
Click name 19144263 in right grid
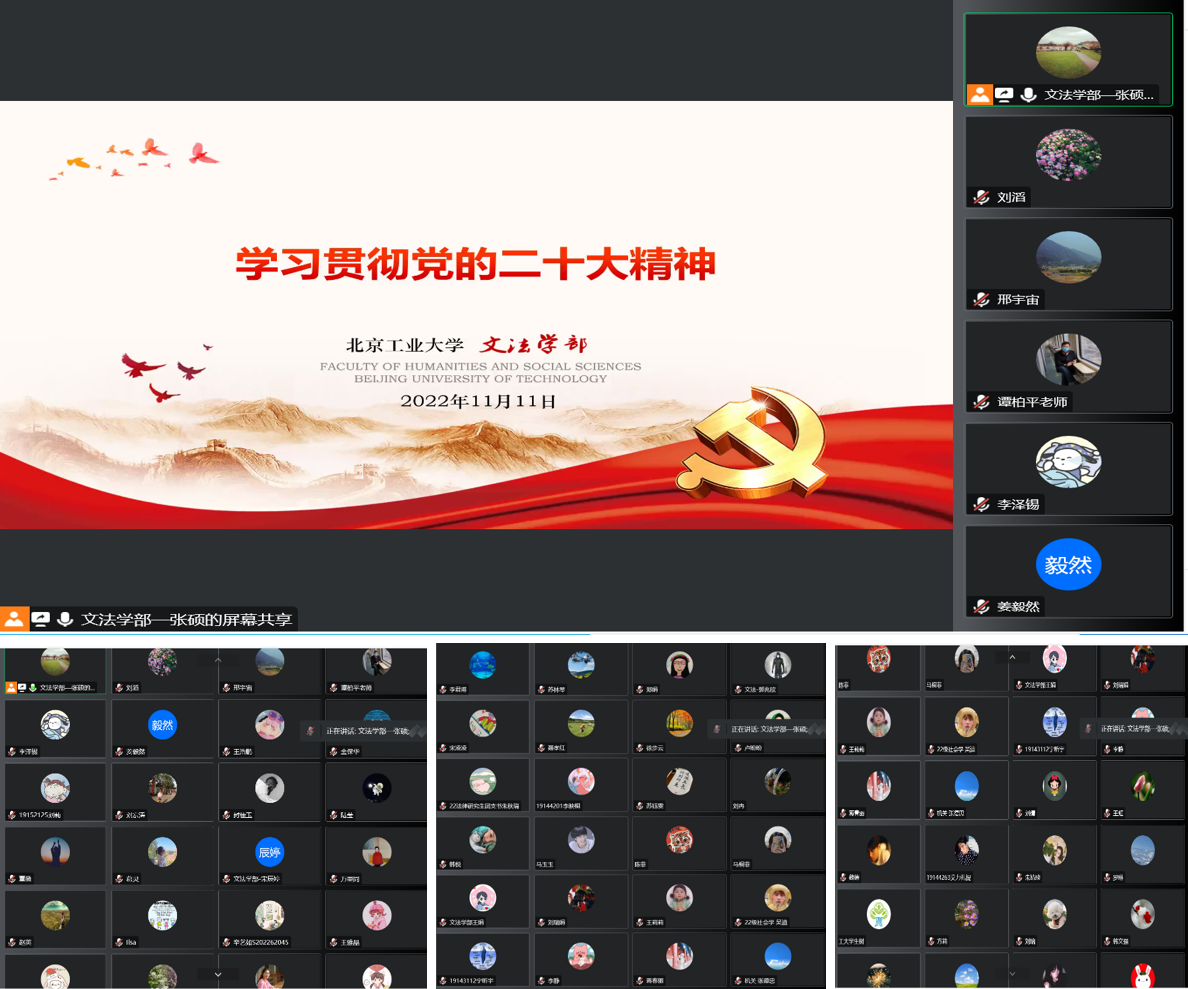[x=949, y=877]
